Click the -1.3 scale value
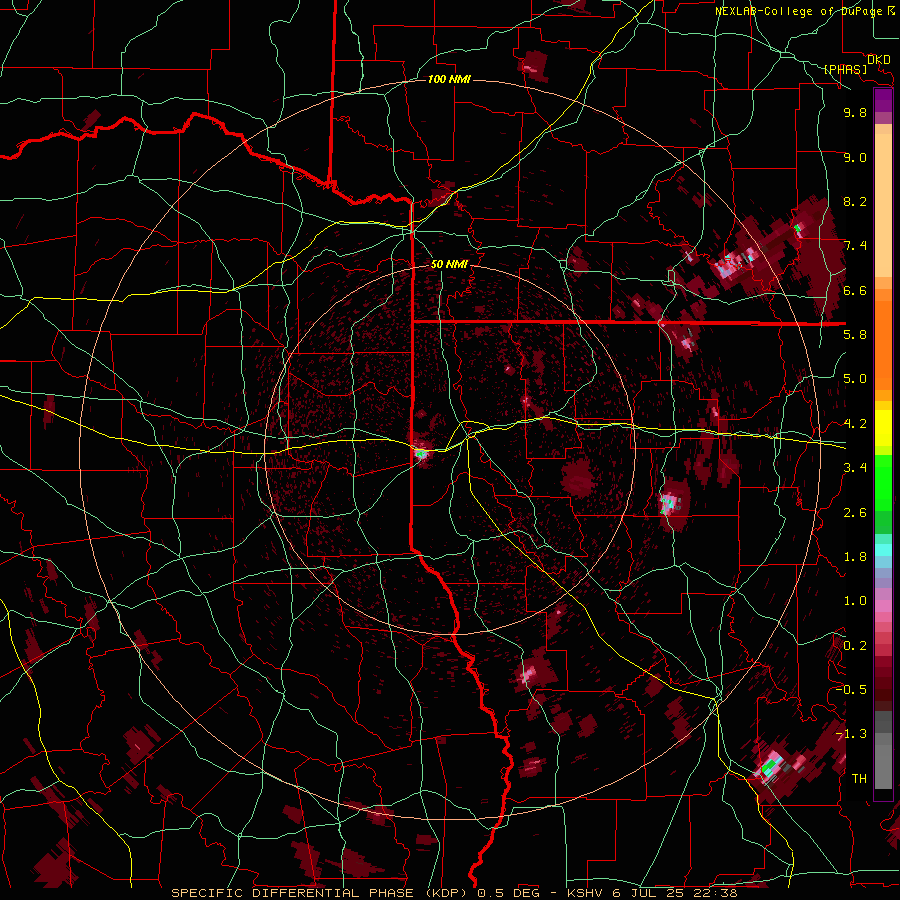Image resolution: width=900 pixels, height=900 pixels. click(x=851, y=734)
